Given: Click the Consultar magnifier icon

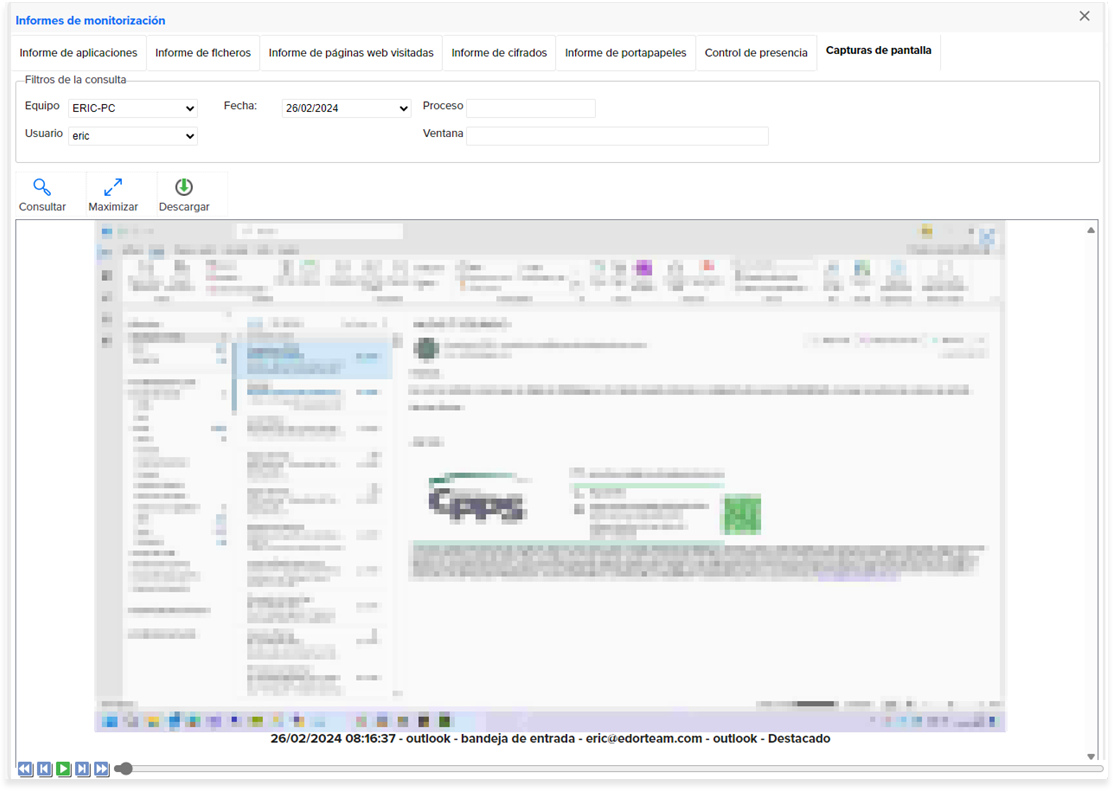Looking at the screenshot, I should tap(42, 187).
